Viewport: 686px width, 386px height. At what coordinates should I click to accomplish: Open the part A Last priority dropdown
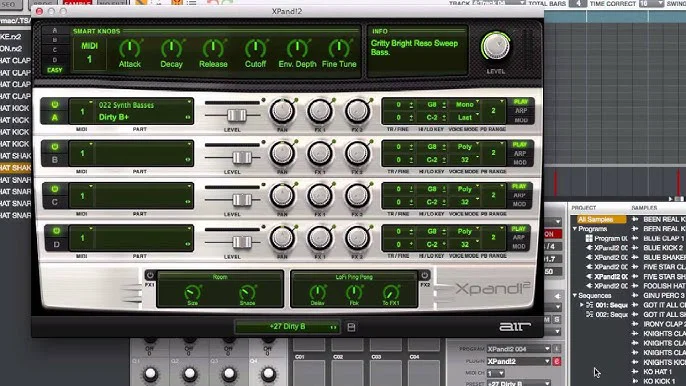pyautogui.click(x=466, y=117)
